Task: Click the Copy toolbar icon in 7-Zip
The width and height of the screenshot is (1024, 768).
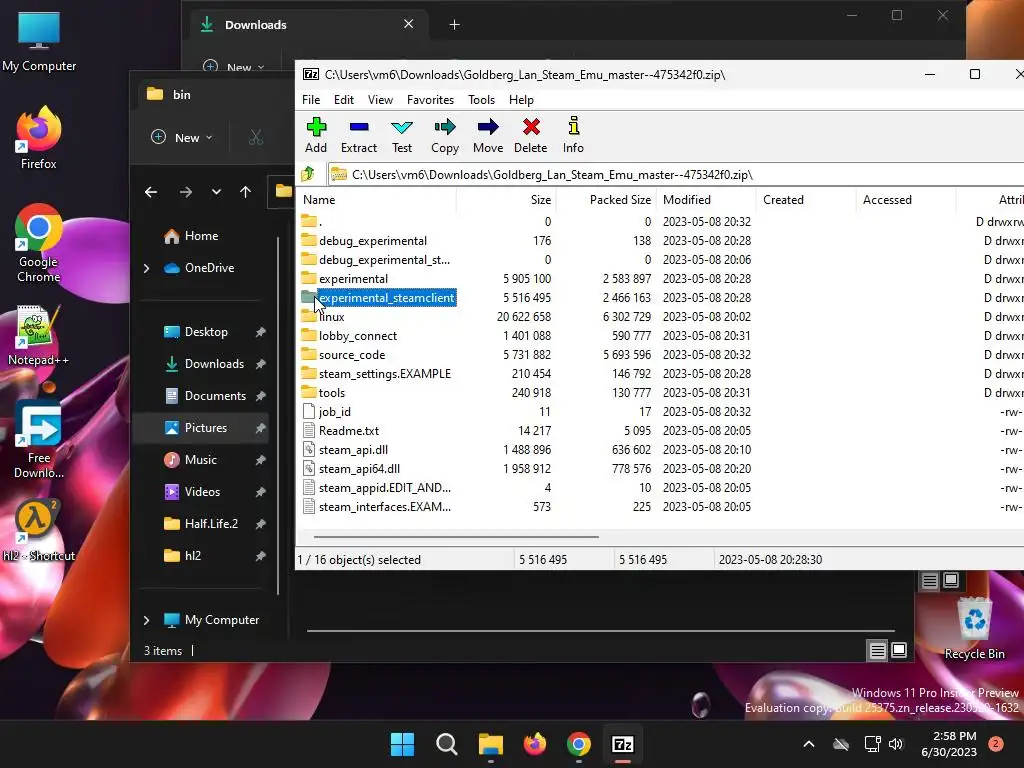Action: coord(445,135)
